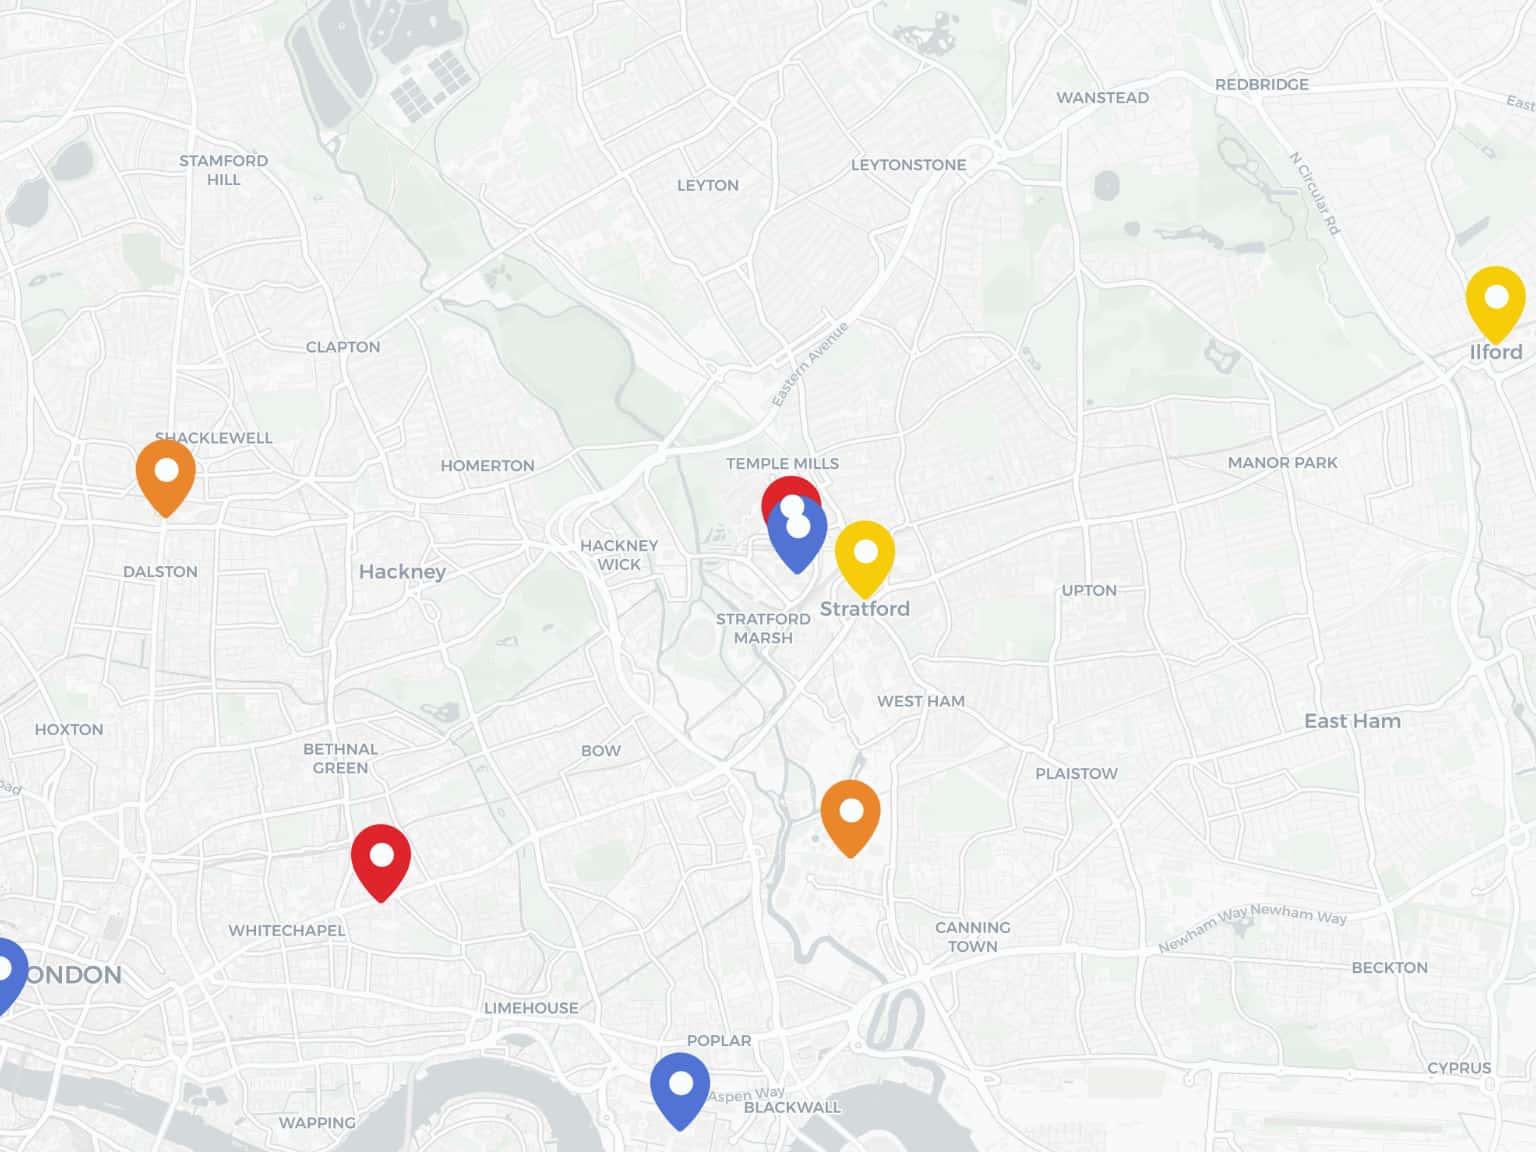Click the Manor Park label

coord(1282,463)
